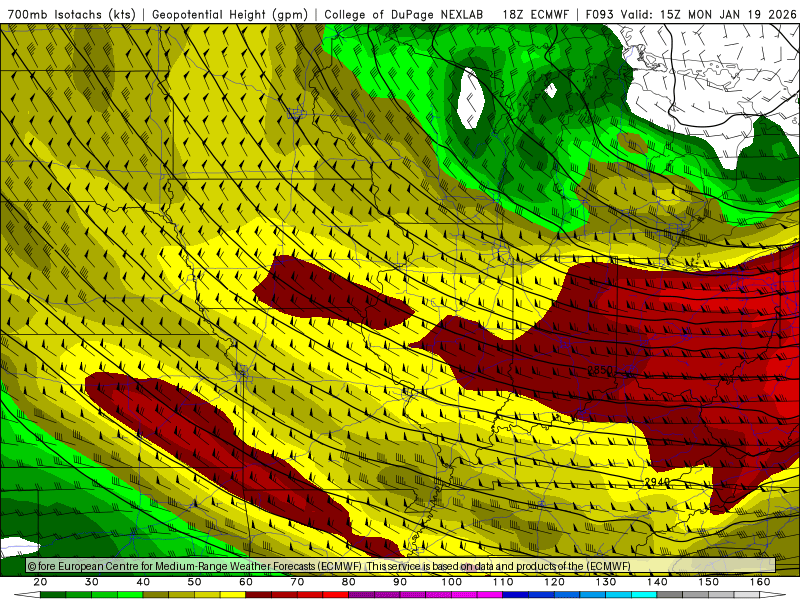Click the 90 kt legend label

coord(400,582)
